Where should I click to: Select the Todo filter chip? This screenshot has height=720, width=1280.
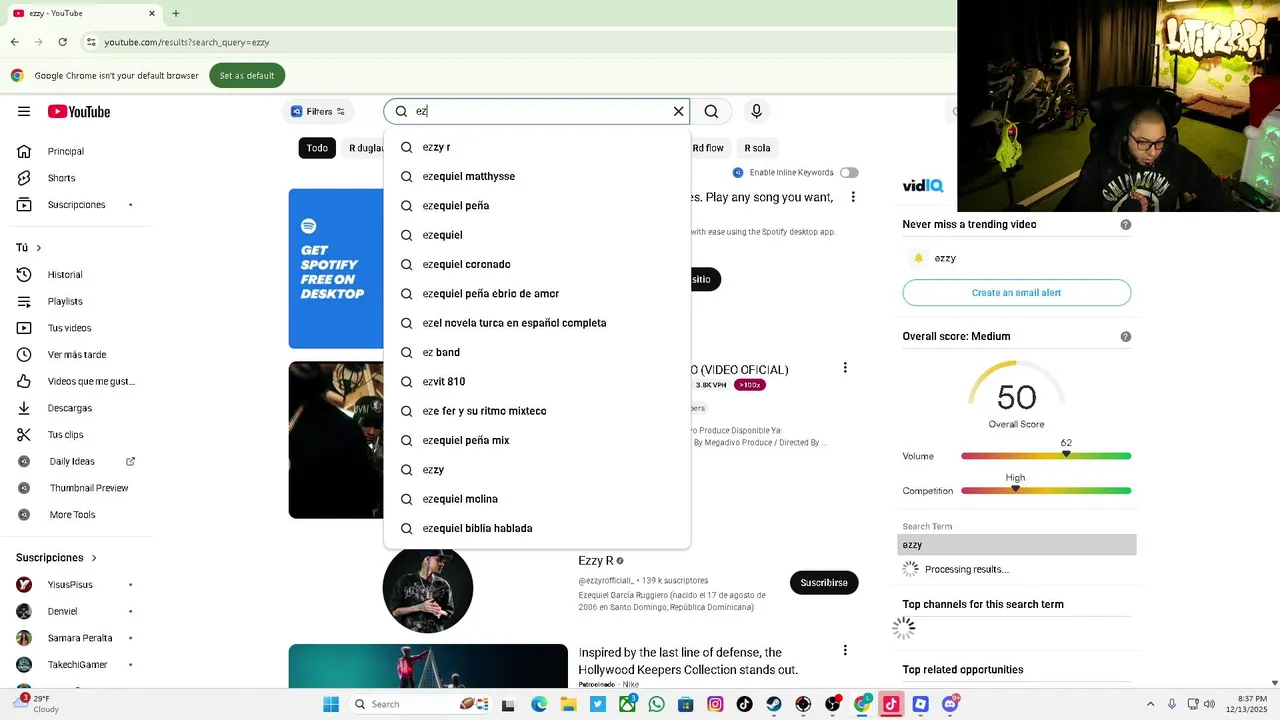point(317,148)
